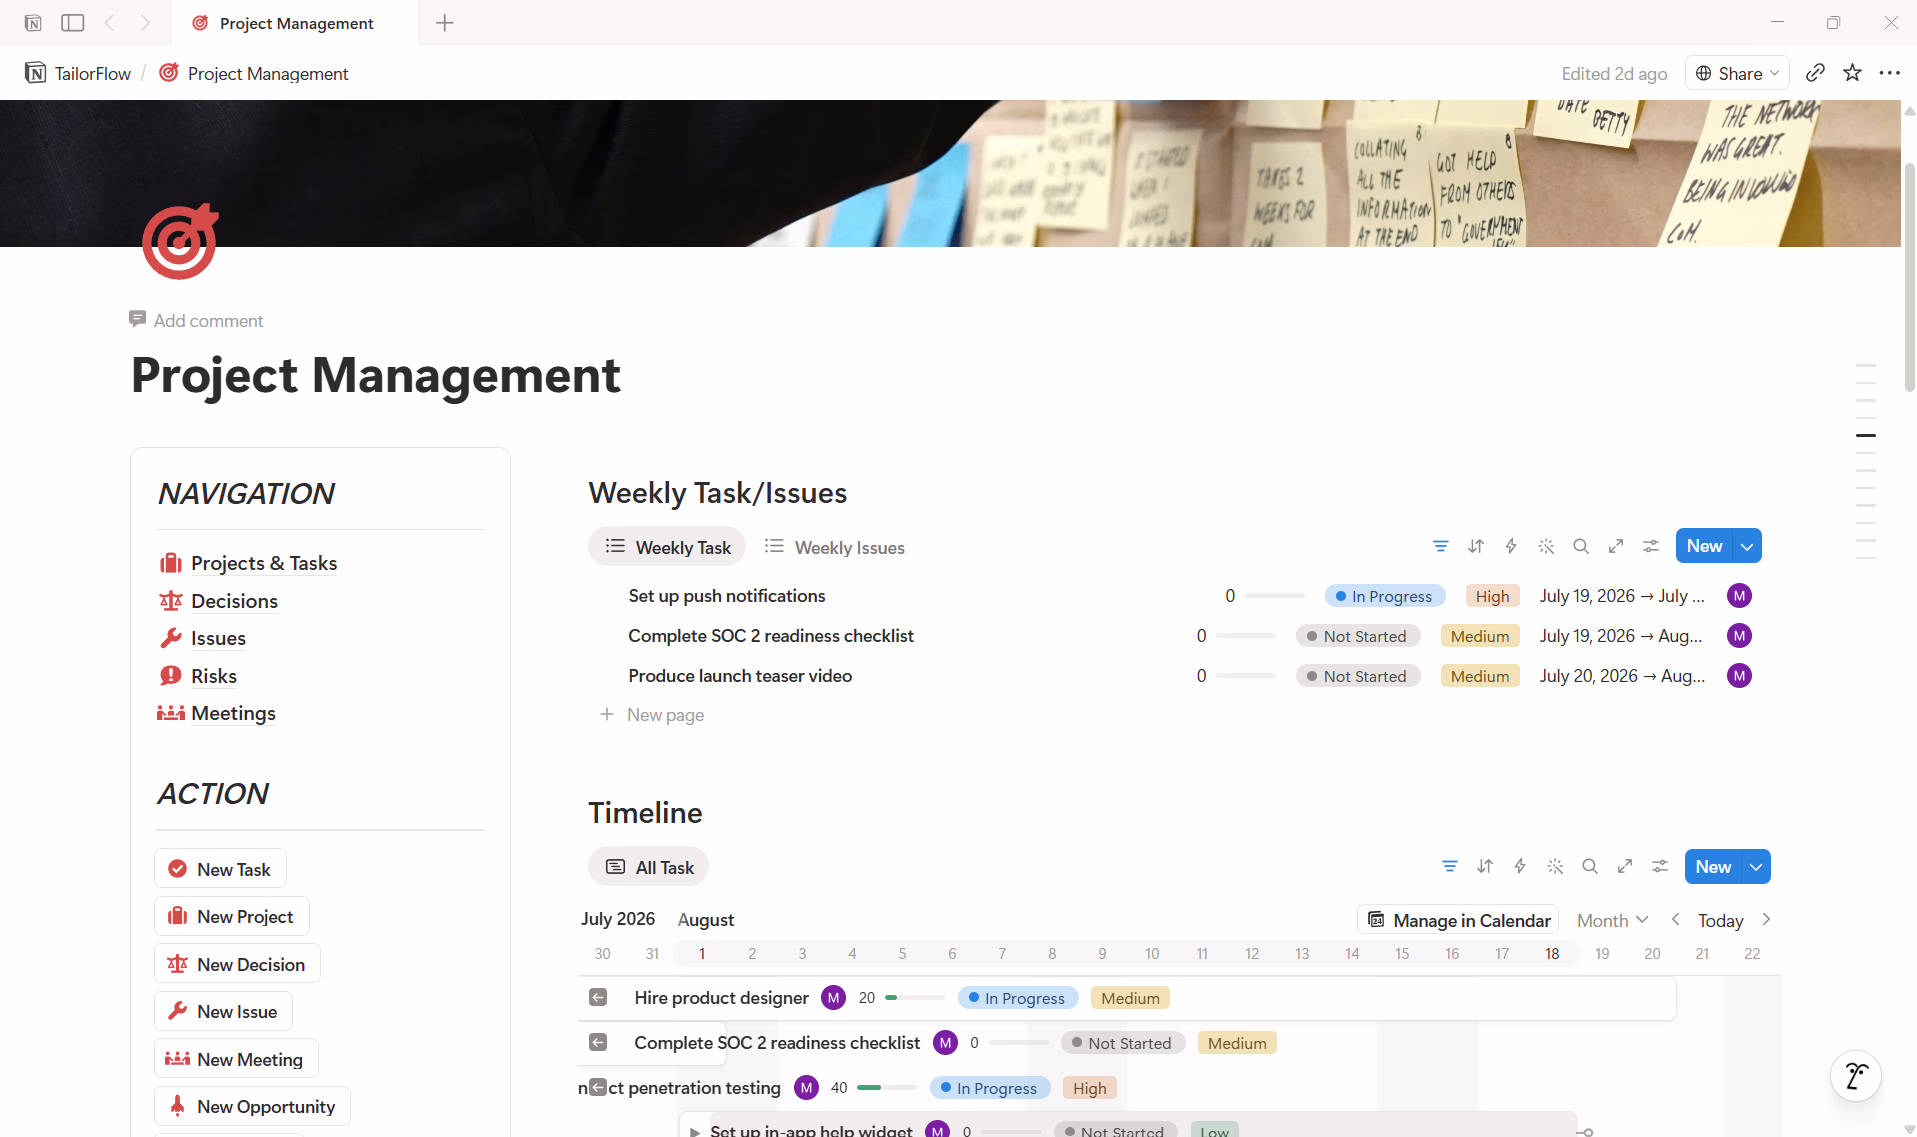Screen dimensions: 1917x1137
Task: Open the Risks page link
Action: [214, 676]
